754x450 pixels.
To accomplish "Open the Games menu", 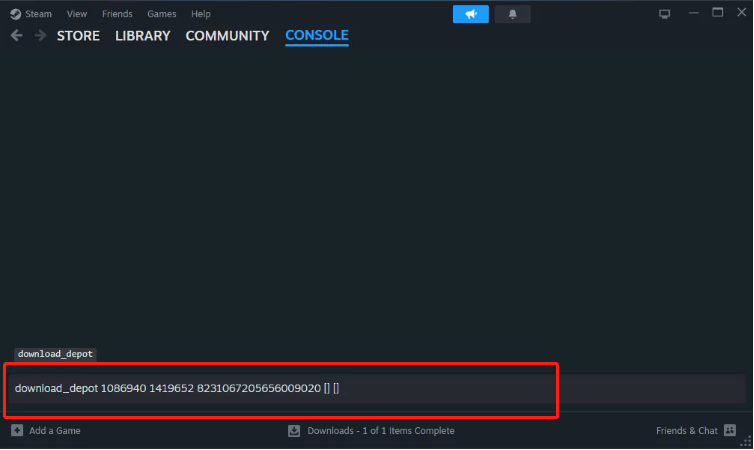I will click(x=162, y=14).
